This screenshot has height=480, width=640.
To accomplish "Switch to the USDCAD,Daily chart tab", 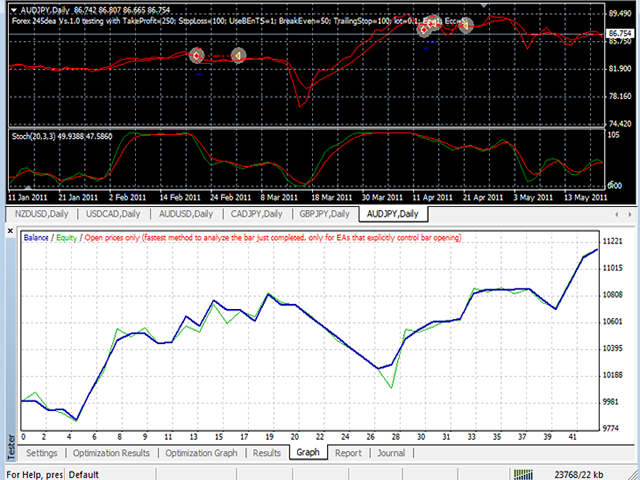I will pos(113,214).
